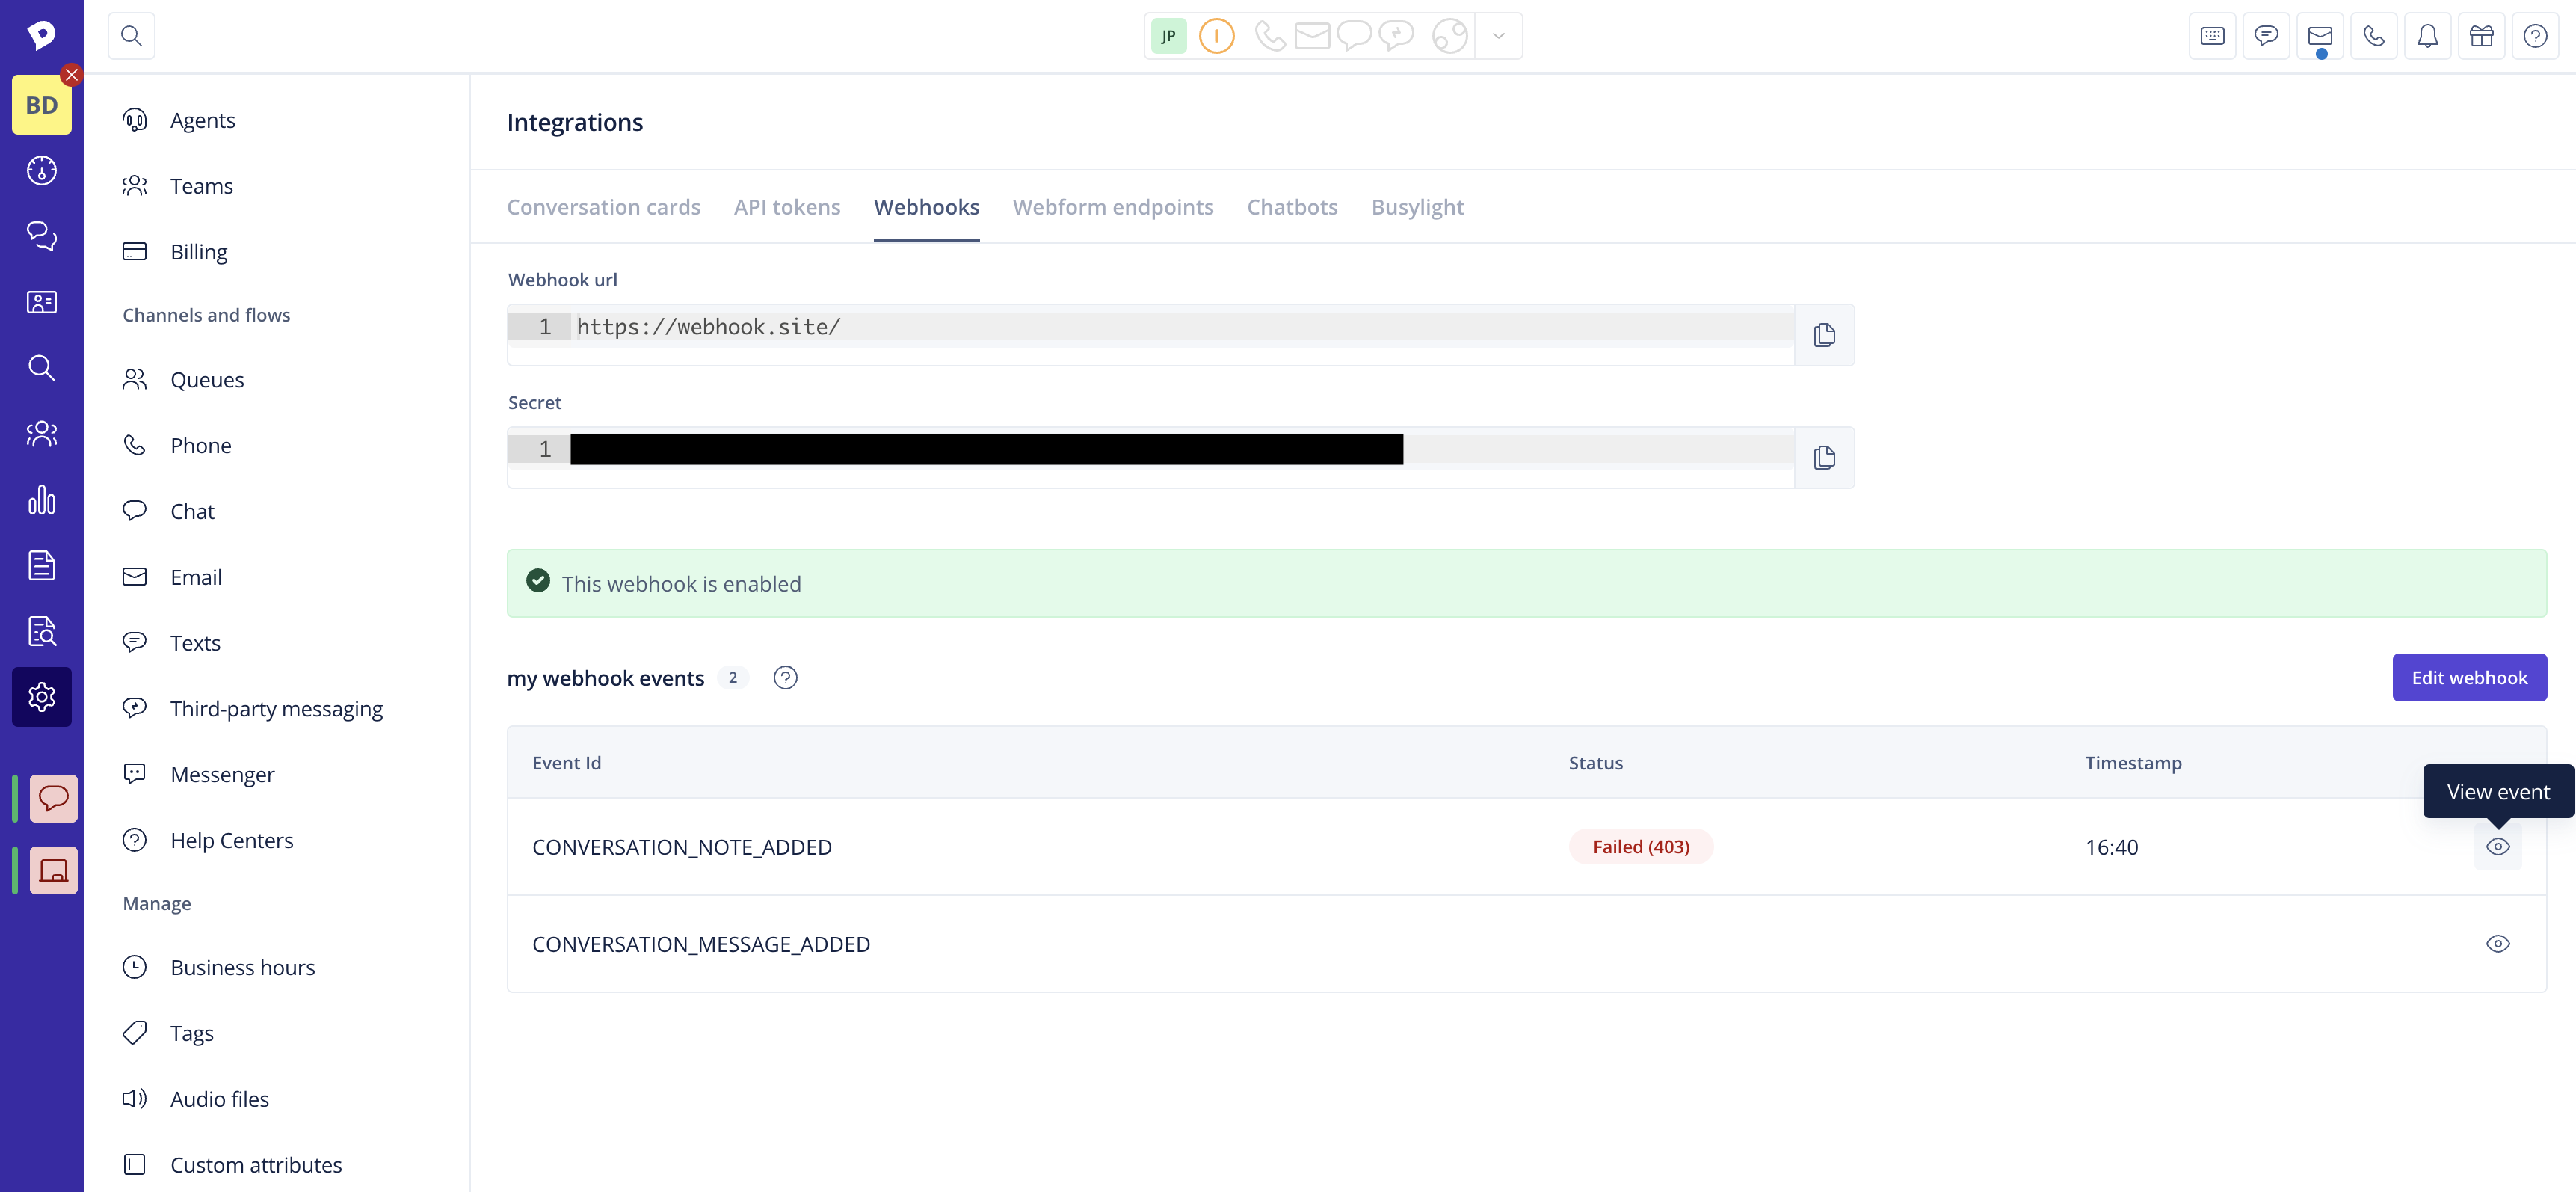Open the search box in the top bar

131,37
